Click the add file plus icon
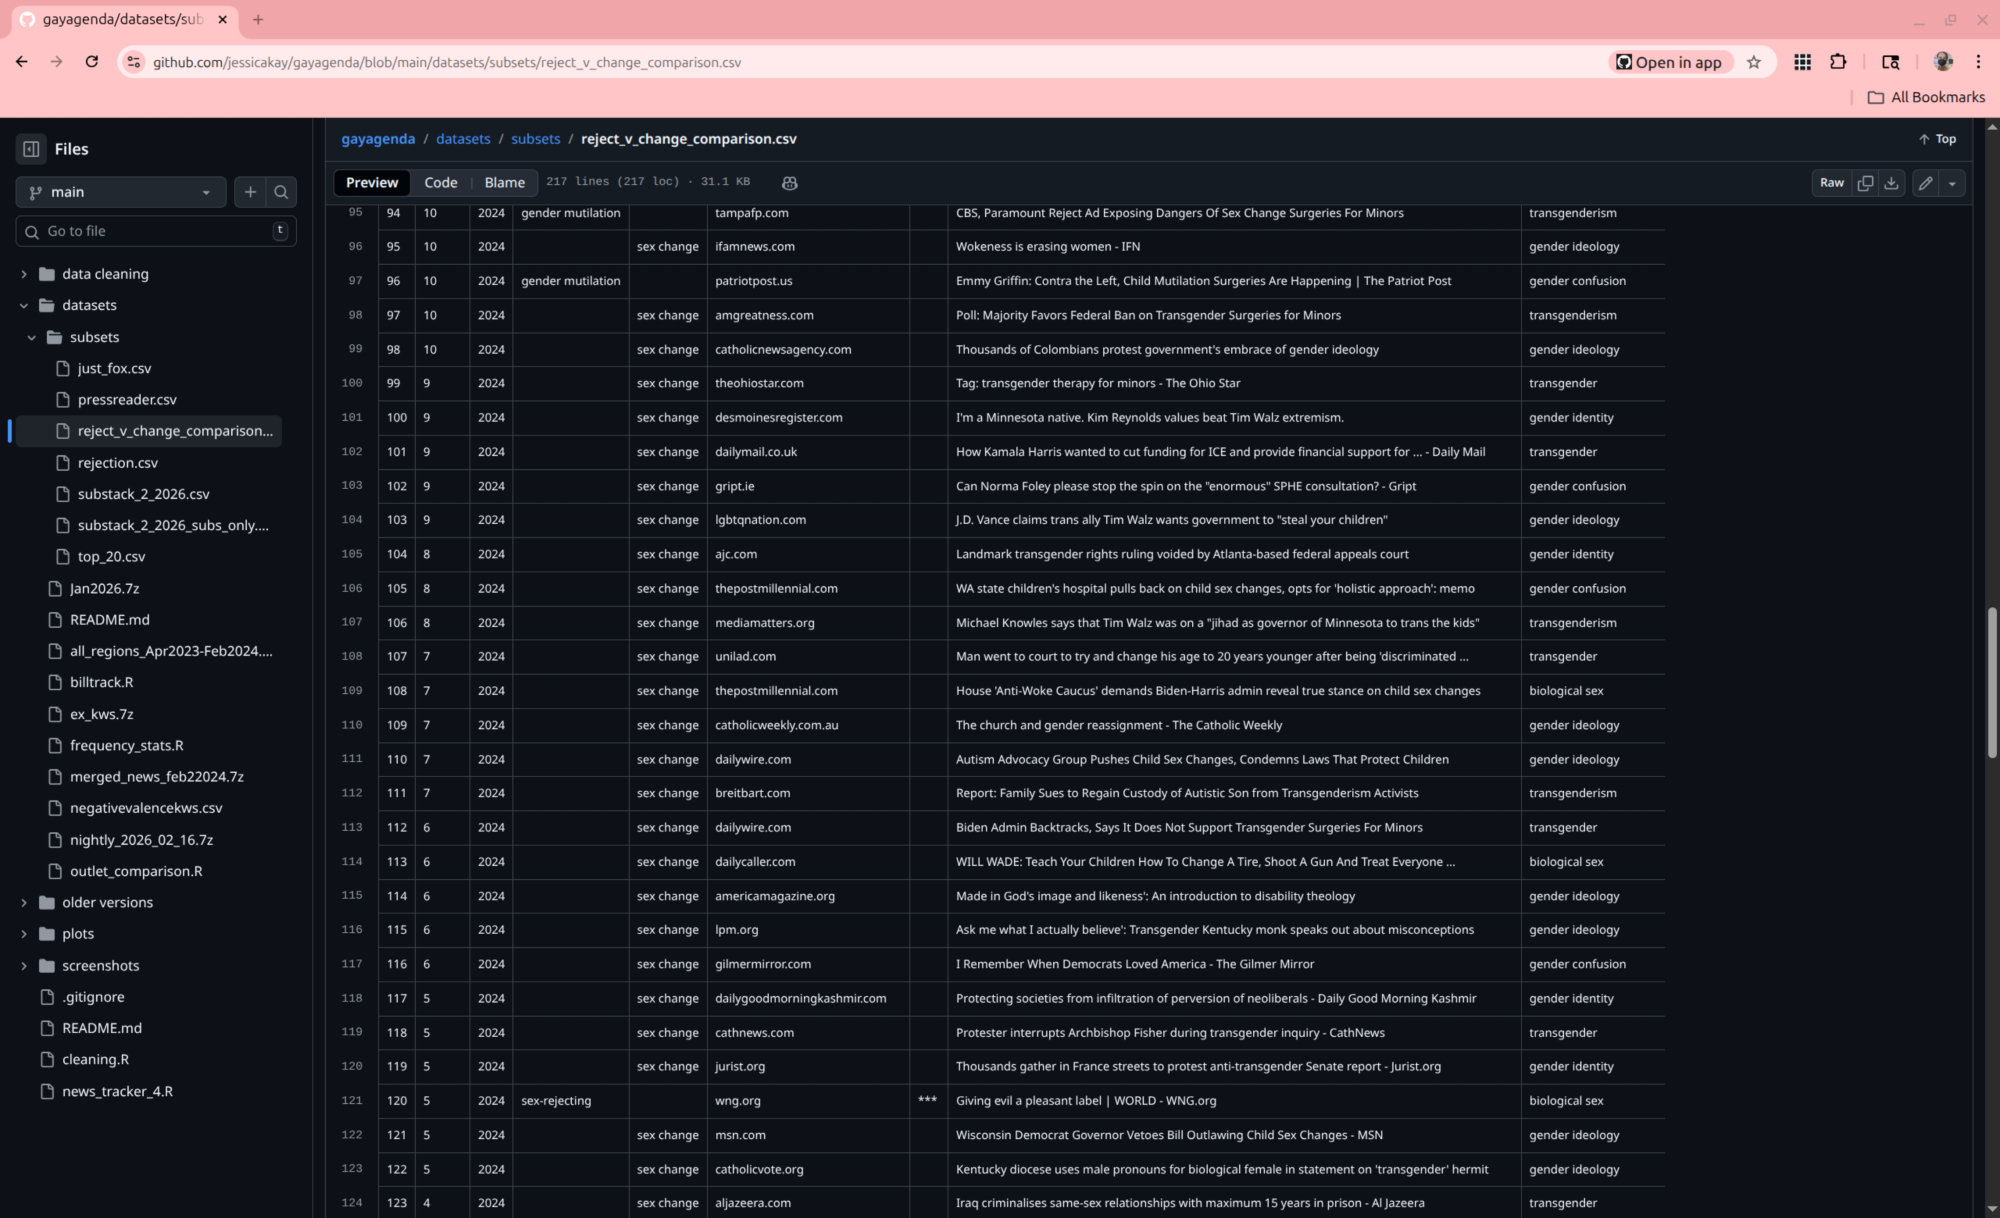The width and height of the screenshot is (2000, 1218). tap(250, 192)
